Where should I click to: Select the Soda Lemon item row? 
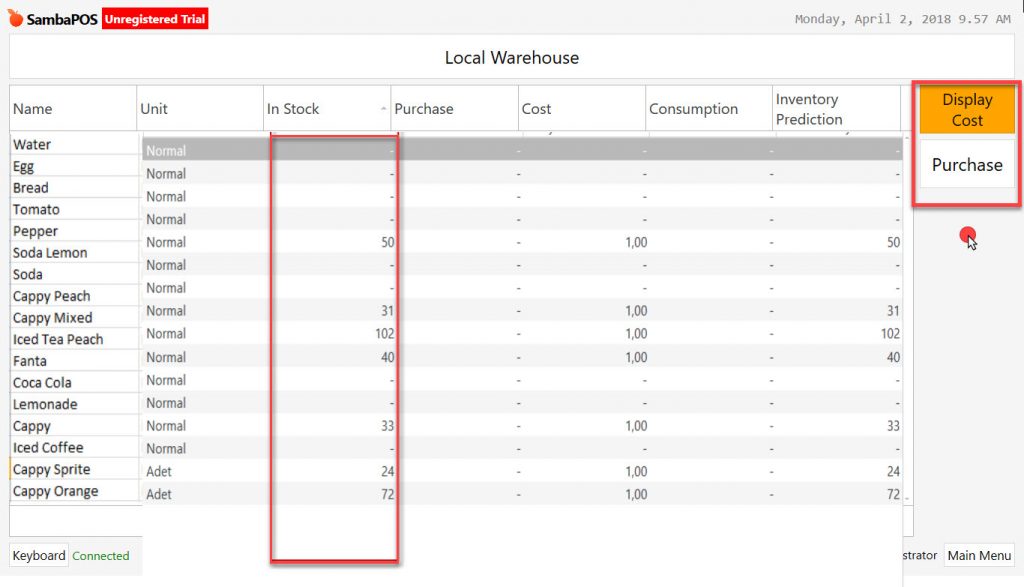74,252
